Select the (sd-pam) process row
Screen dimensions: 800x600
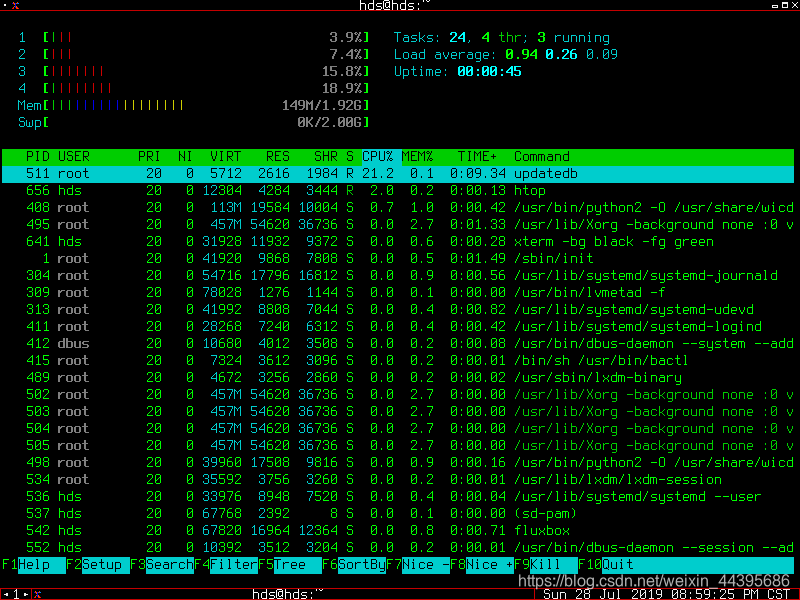[398, 514]
